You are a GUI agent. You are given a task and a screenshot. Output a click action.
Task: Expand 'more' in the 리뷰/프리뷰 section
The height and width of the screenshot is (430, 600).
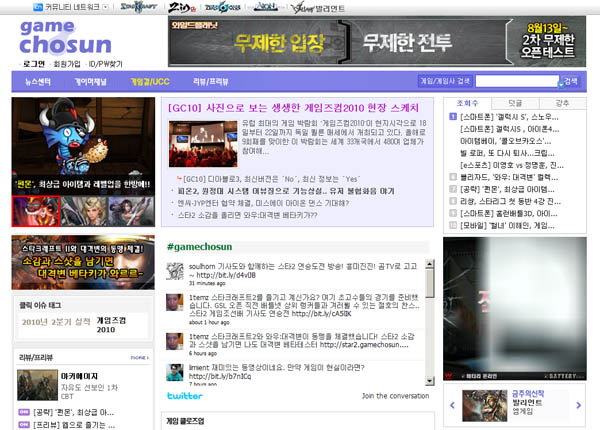(140, 357)
